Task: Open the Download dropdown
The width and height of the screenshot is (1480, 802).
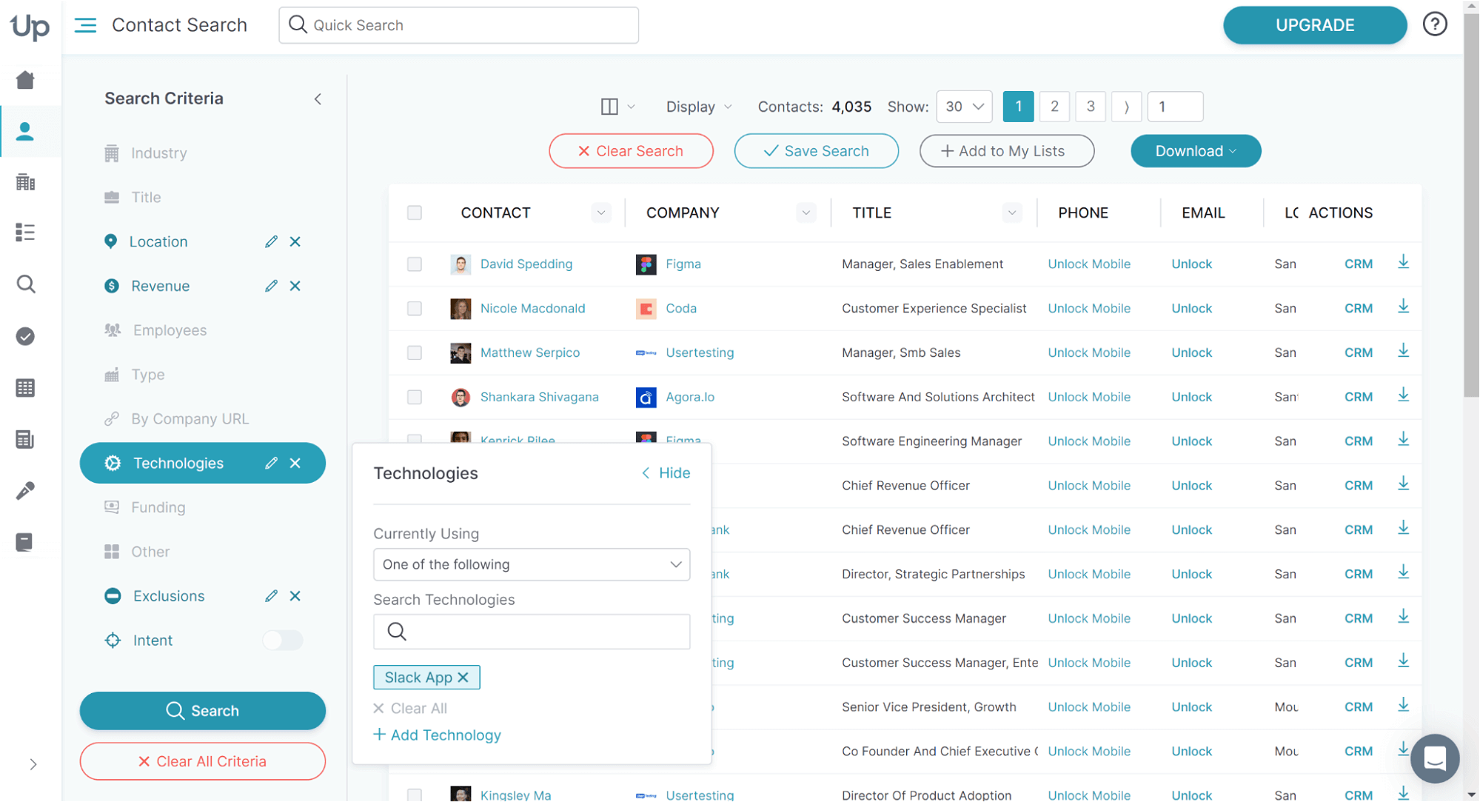Action: [x=1196, y=151]
